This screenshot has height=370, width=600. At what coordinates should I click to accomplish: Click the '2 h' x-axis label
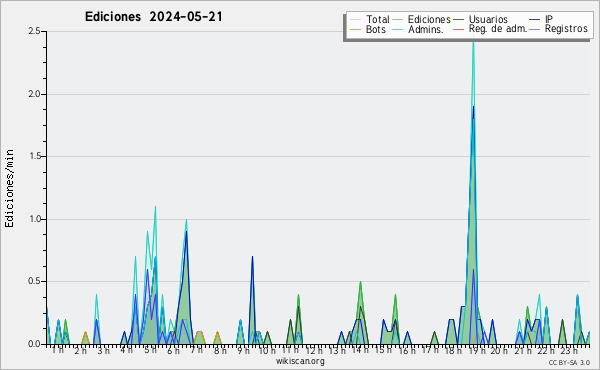(x=80, y=350)
